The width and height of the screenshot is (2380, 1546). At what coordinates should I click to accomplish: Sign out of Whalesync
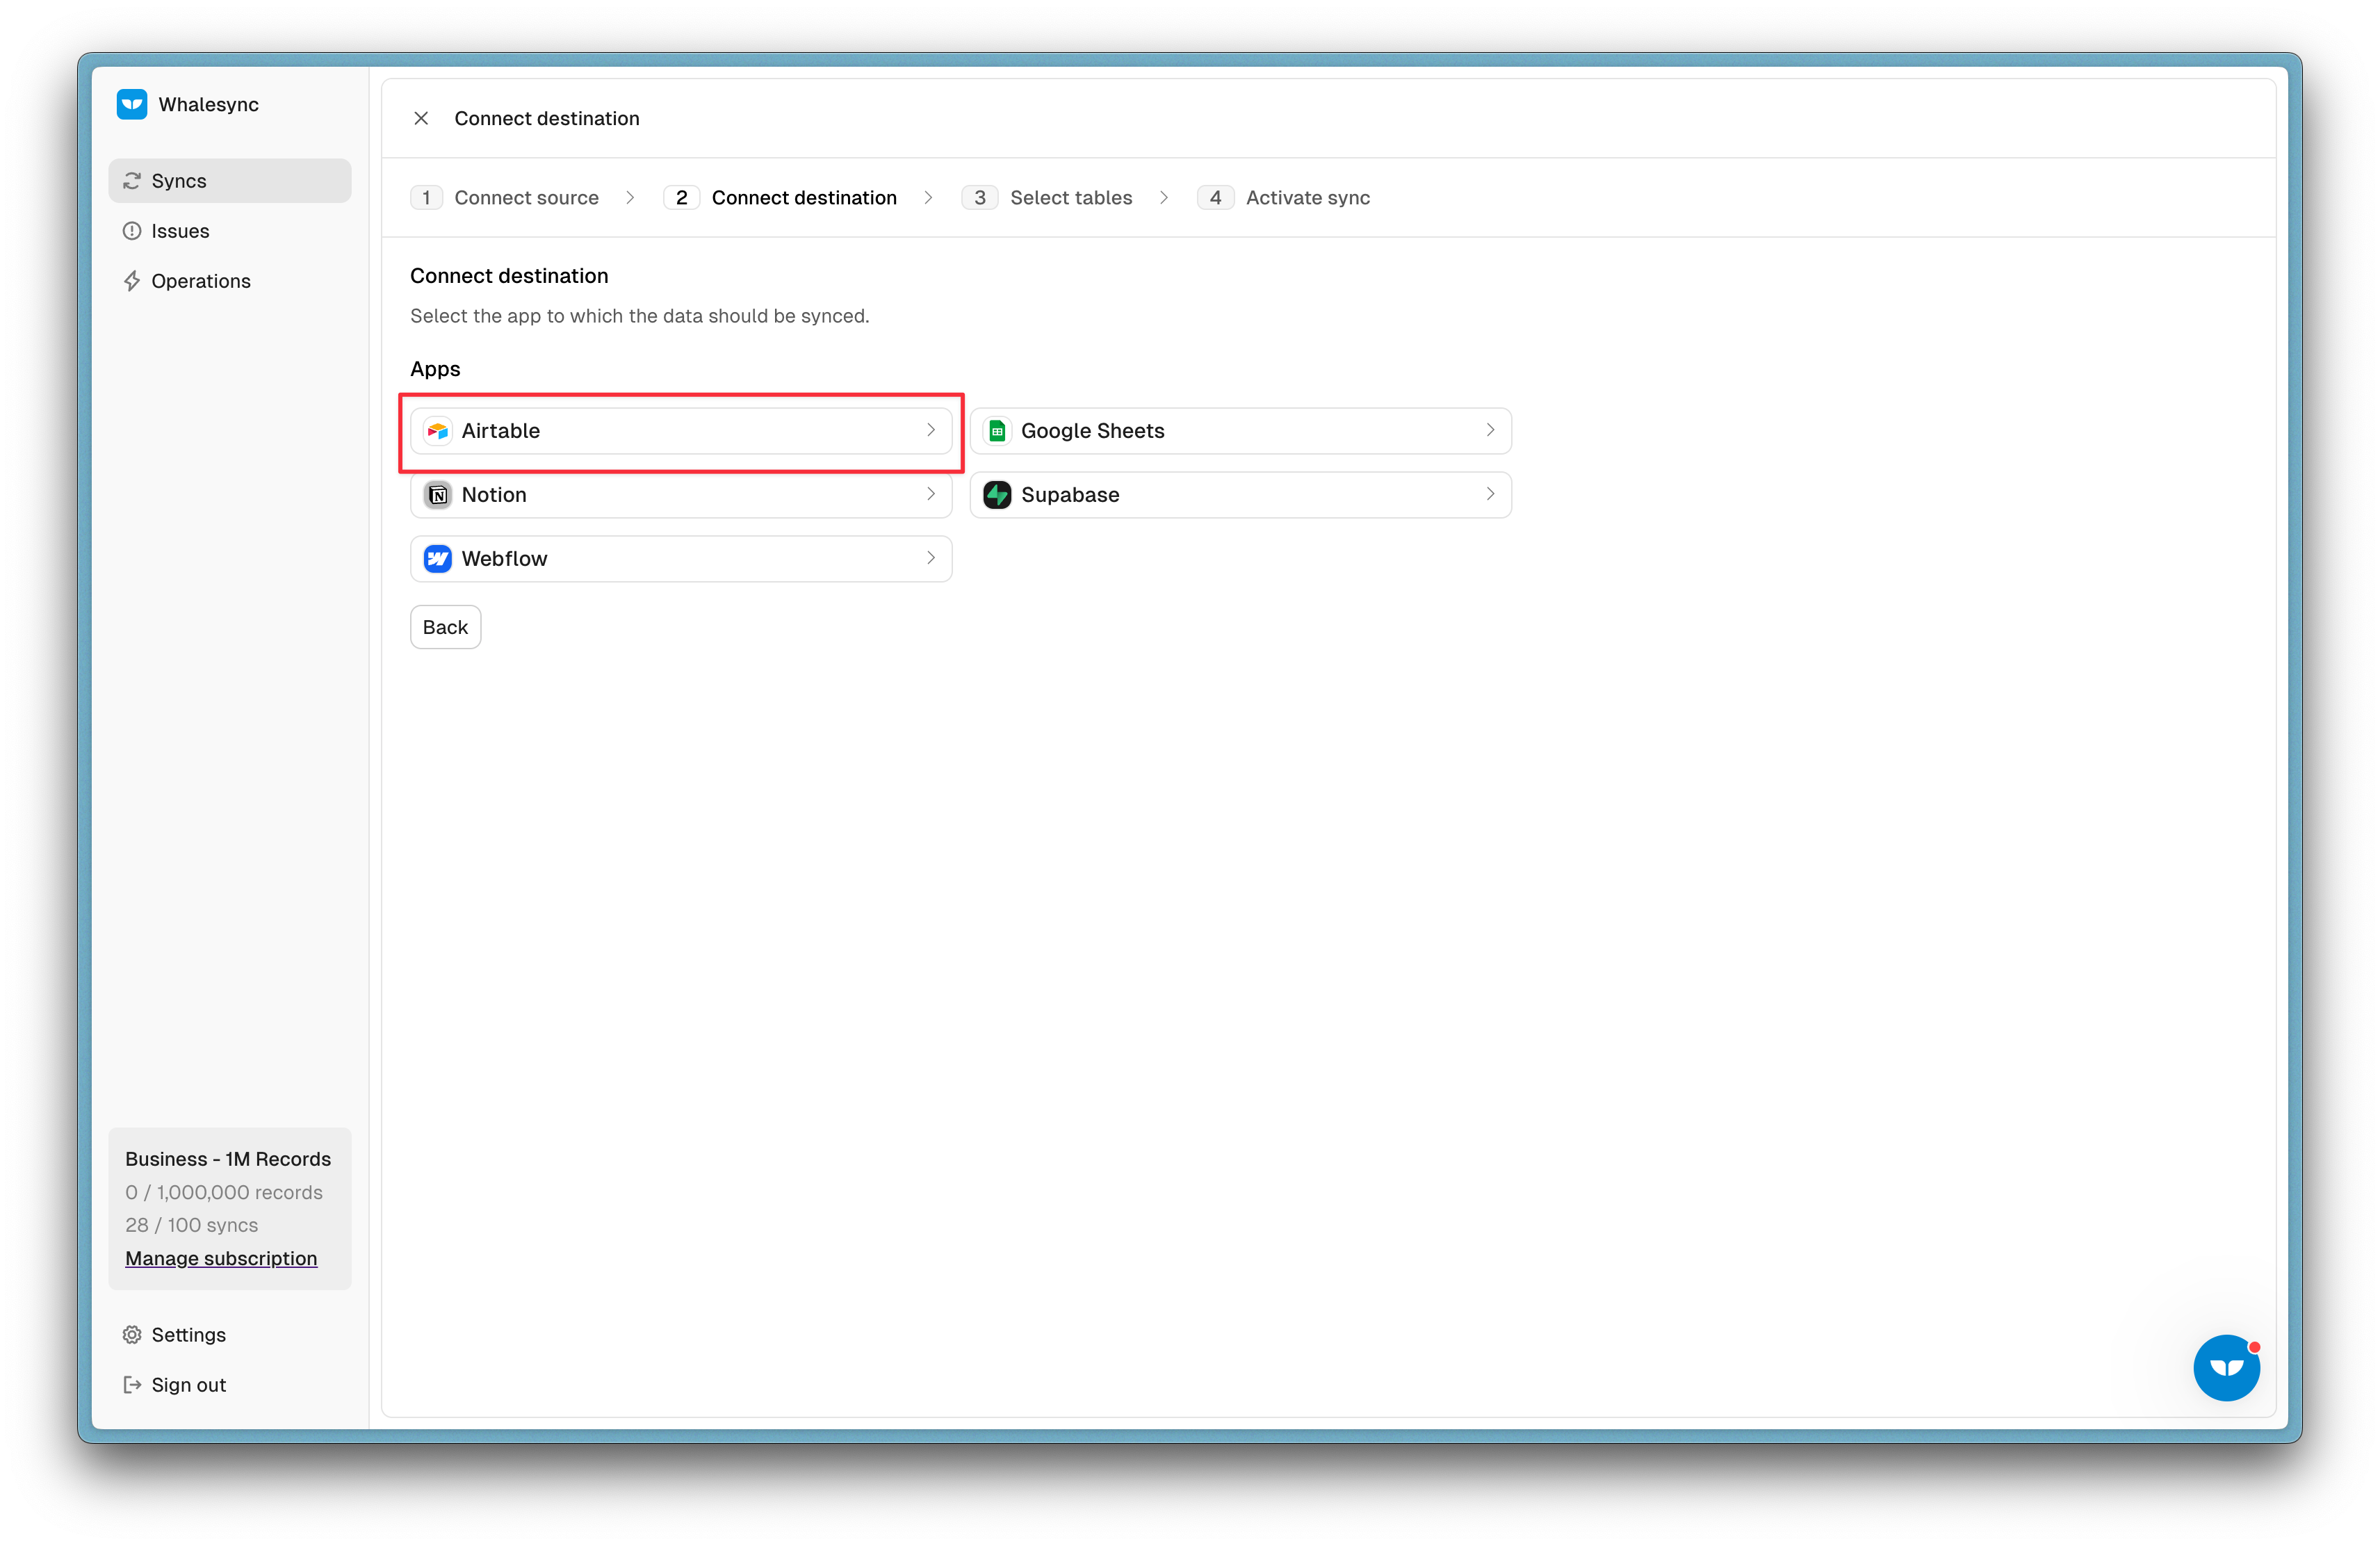pyautogui.click(x=230, y=1385)
